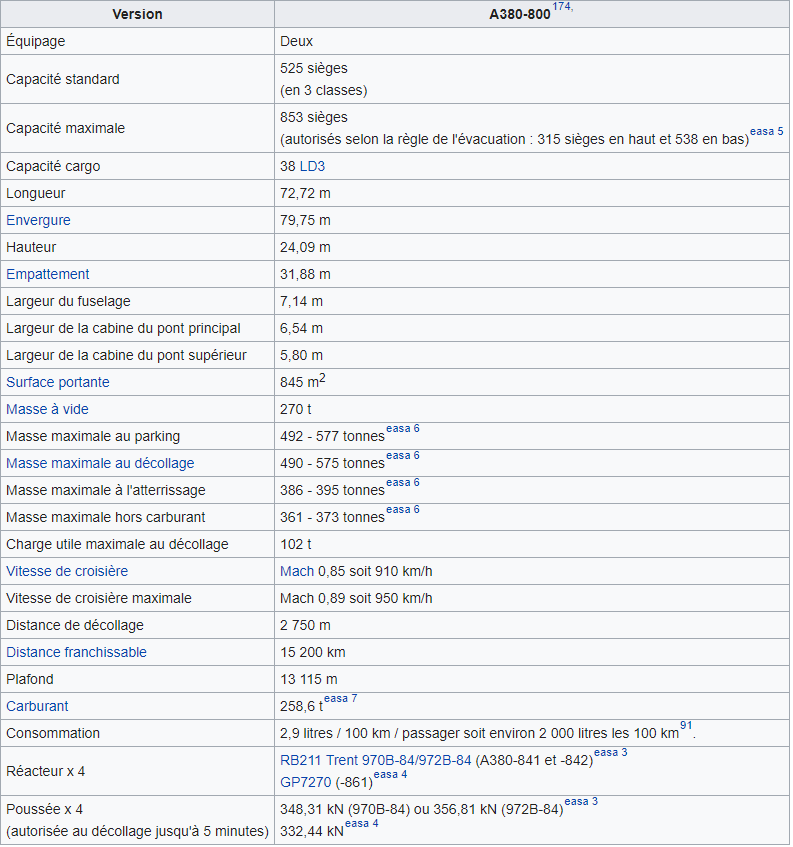Select the Longueur value 72,72 m
Viewport: 793px width, 847px height.
(x=305, y=193)
